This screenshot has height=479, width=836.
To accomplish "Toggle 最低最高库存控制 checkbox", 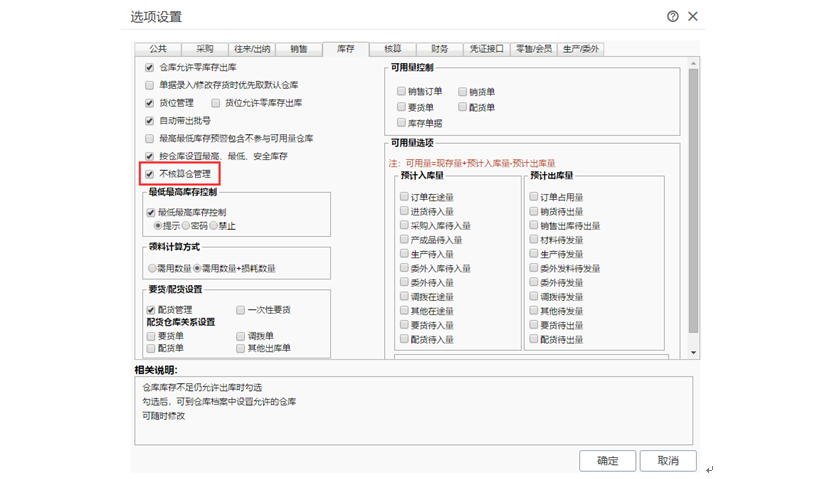I will point(151,212).
